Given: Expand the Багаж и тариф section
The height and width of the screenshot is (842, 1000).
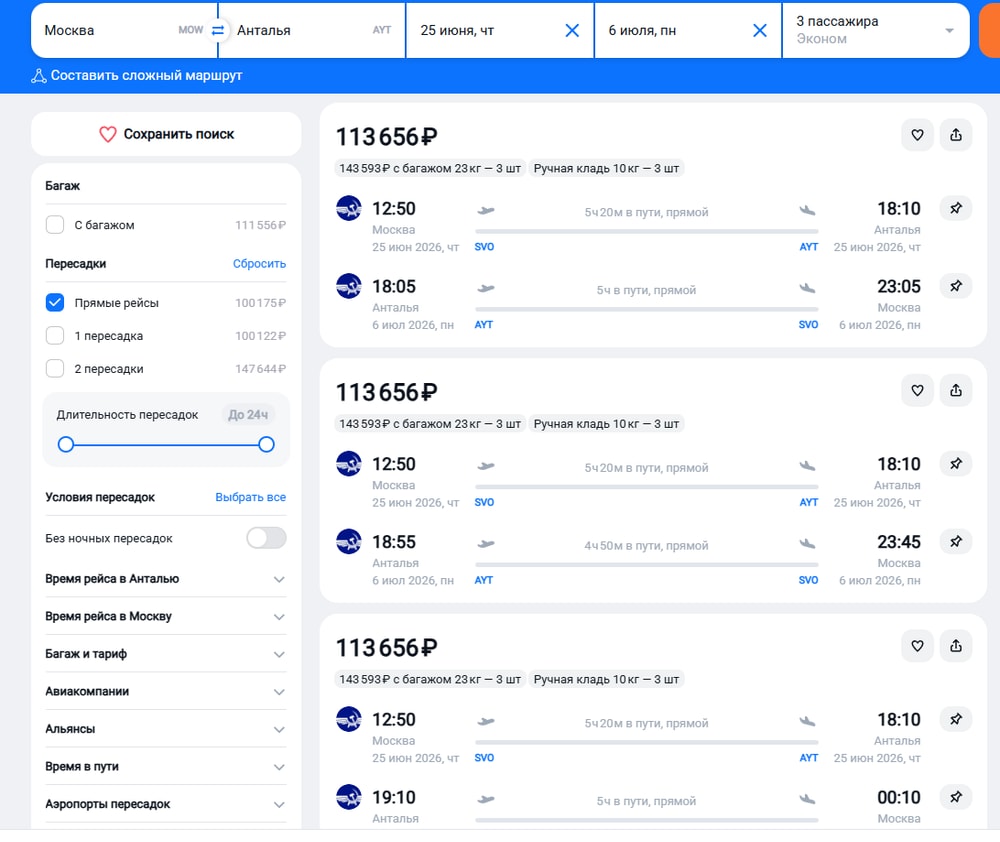Looking at the screenshot, I should click(165, 654).
